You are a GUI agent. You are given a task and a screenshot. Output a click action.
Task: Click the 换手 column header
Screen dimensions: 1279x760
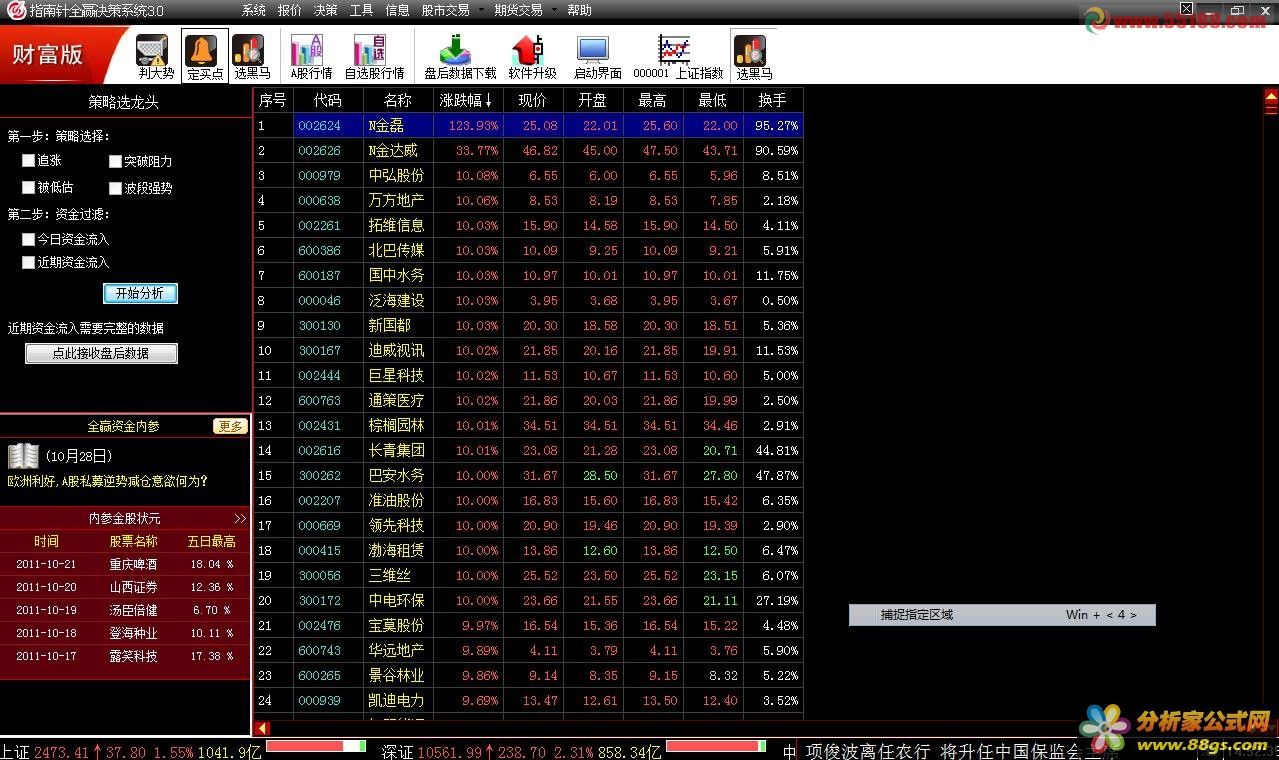773,100
